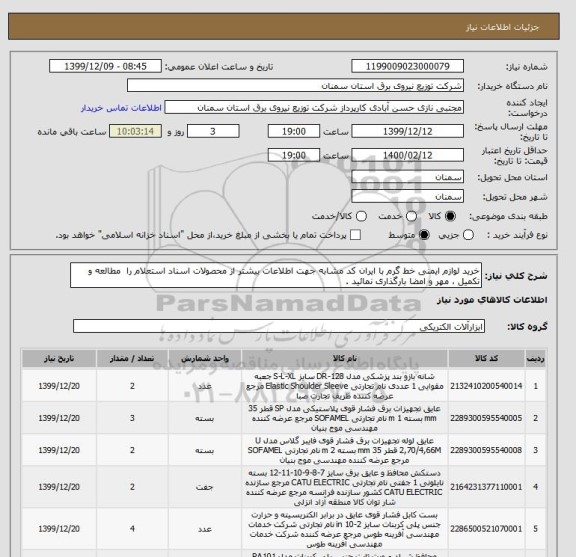Click the کد کالا column header

(486, 358)
